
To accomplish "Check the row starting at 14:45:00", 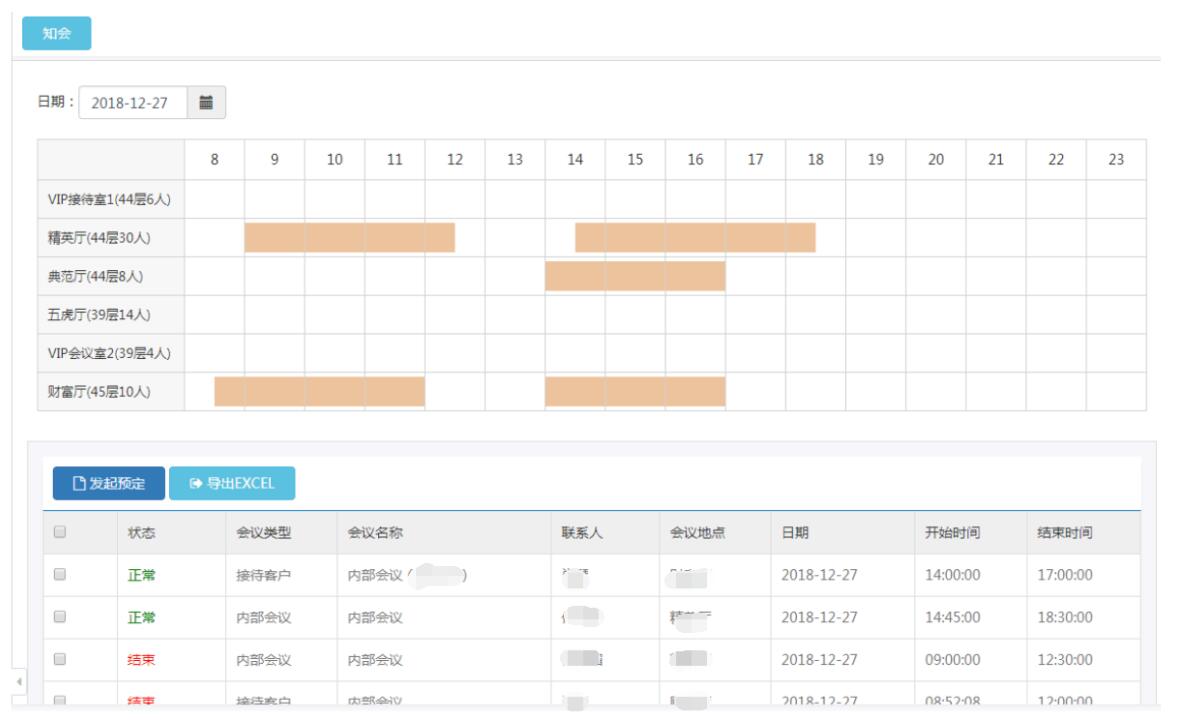I will tap(60, 617).
